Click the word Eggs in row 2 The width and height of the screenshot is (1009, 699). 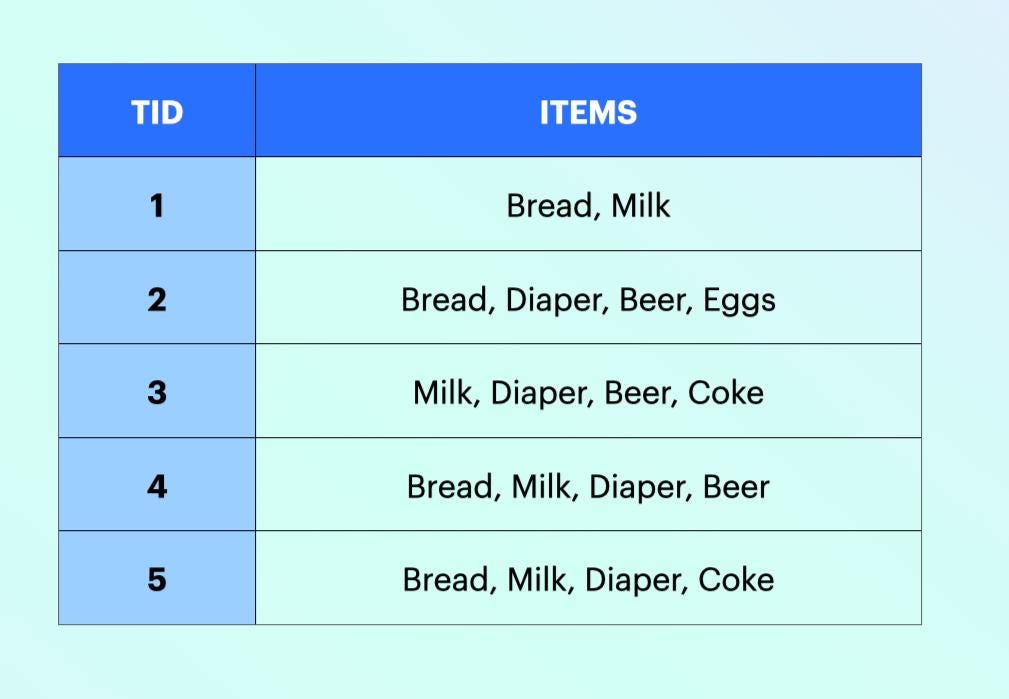pos(739,301)
